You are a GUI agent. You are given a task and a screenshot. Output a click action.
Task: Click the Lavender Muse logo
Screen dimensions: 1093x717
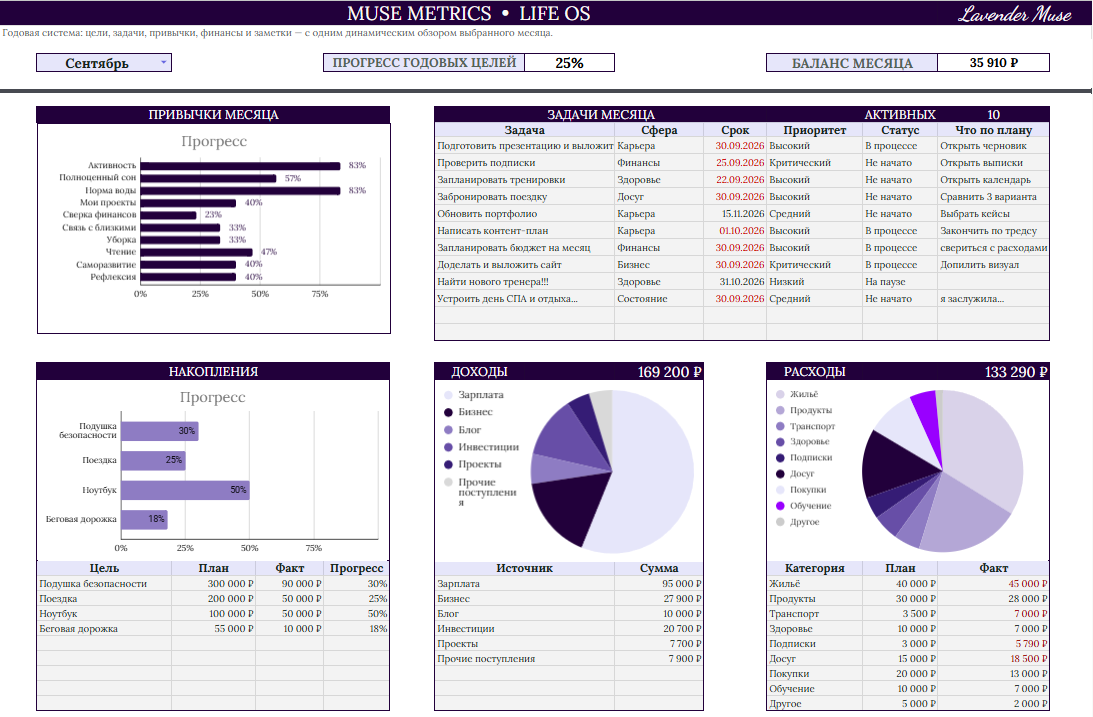click(1014, 14)
